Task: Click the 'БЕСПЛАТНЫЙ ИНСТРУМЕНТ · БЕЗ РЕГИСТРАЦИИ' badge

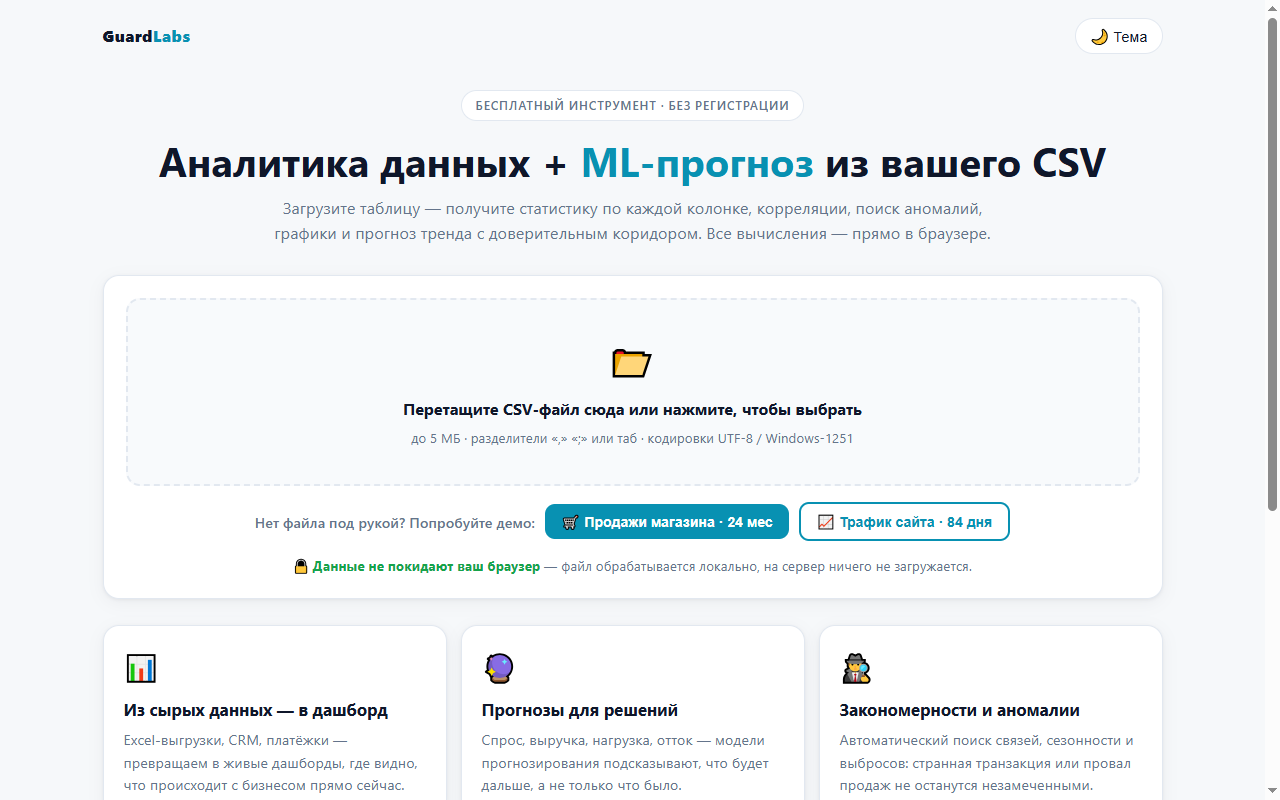Action: tap(632, 106)
